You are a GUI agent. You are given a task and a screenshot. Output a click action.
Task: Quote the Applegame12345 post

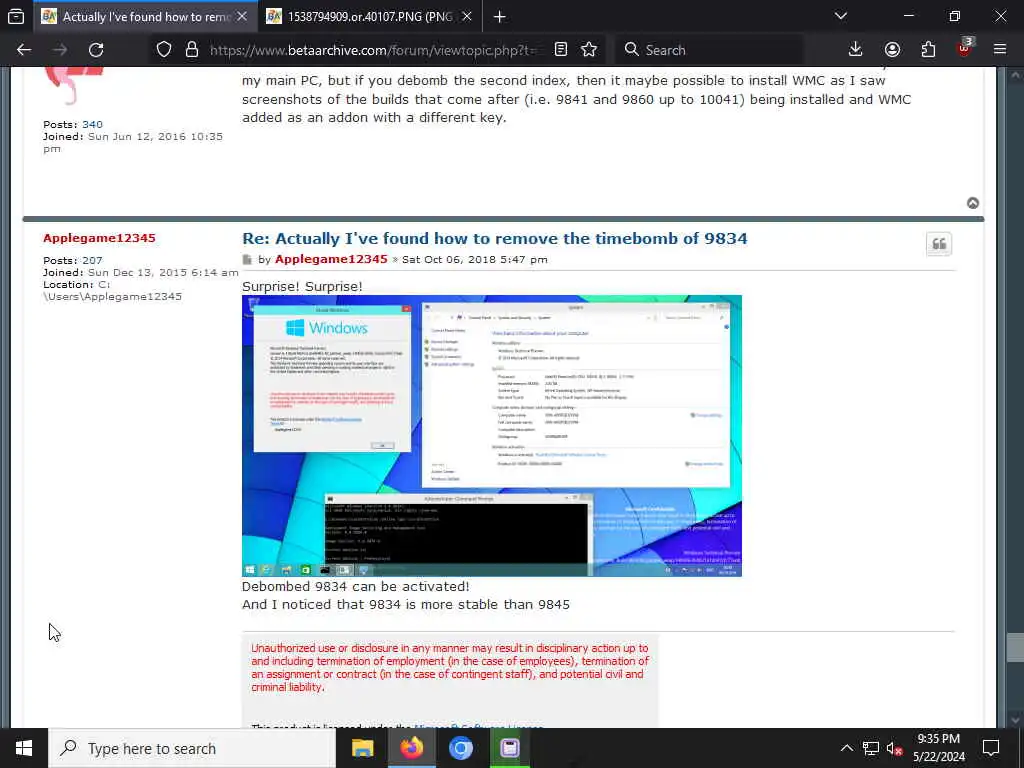(x=939, y=244)
